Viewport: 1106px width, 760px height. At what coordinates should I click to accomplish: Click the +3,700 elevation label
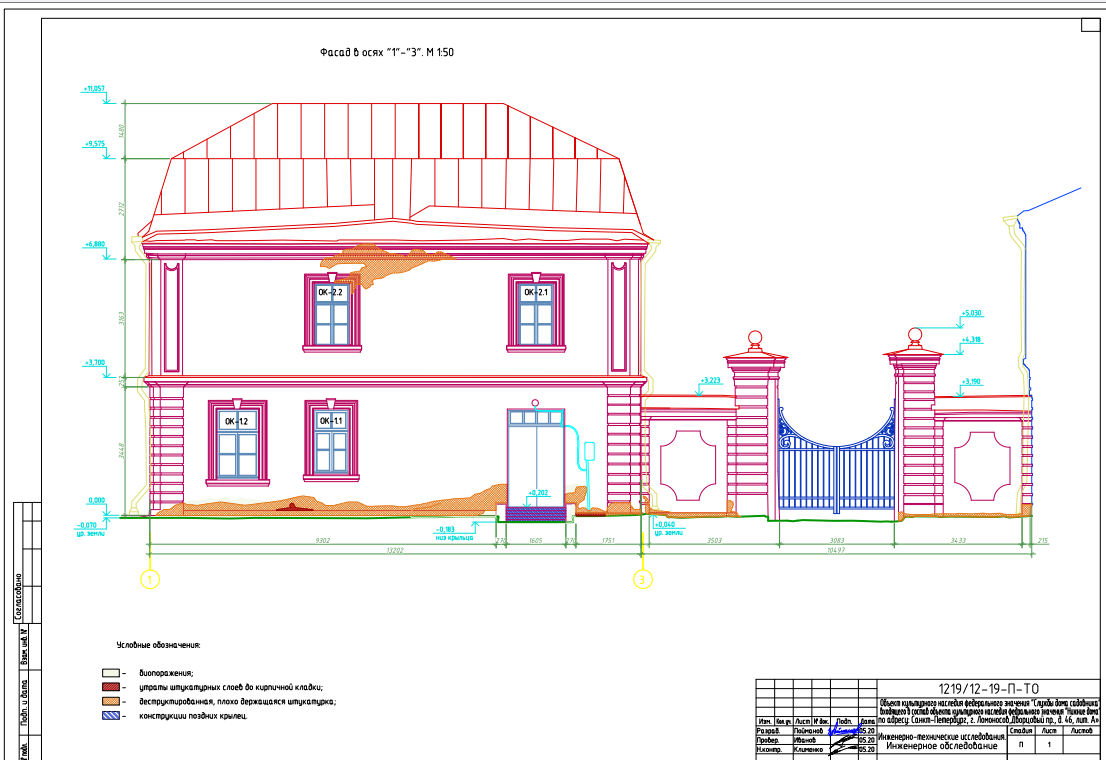[x=95, y=363]
